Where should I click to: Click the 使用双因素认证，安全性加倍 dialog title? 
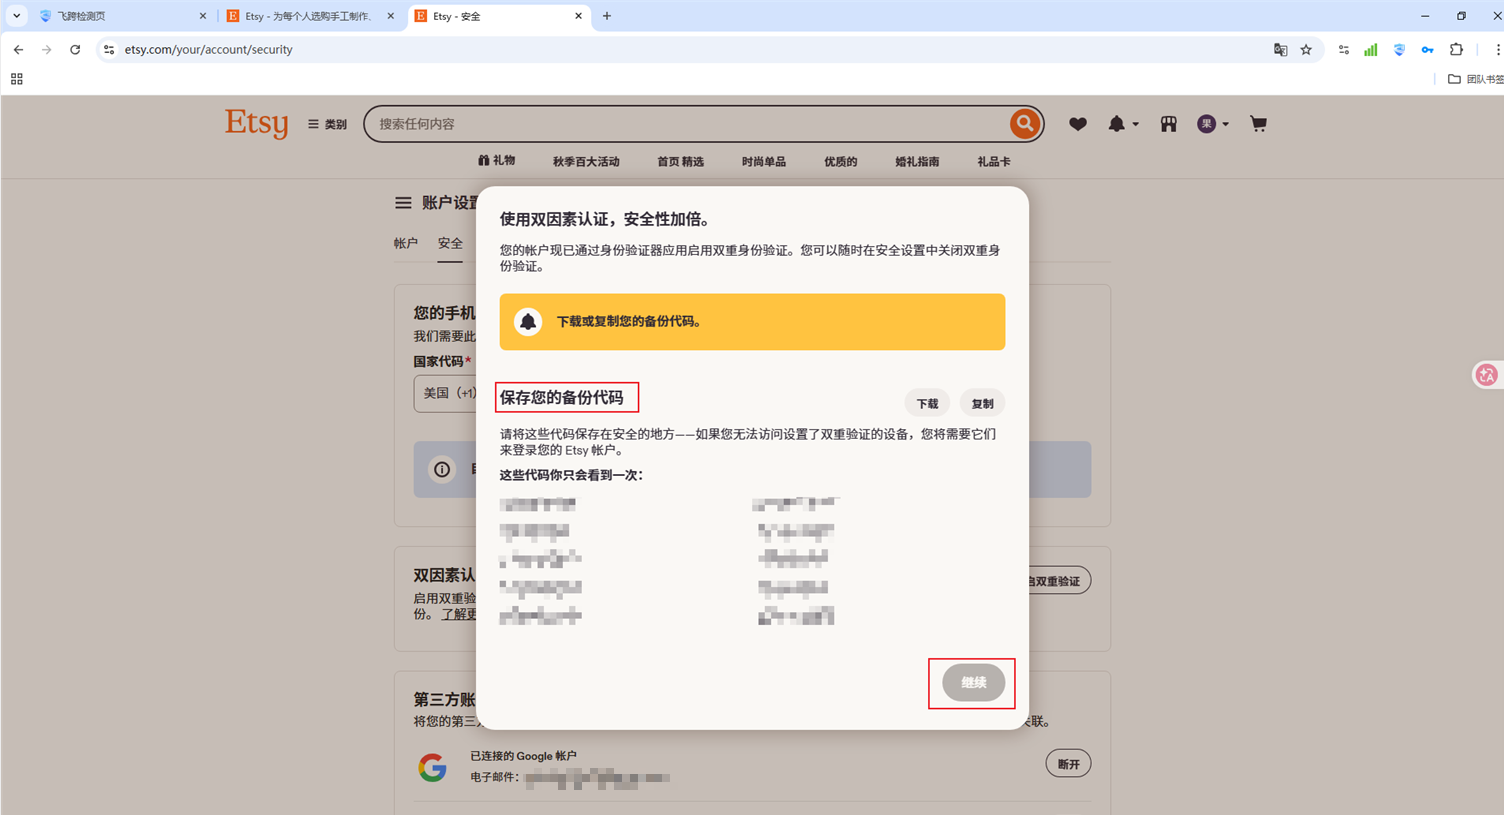click(605, 220)
